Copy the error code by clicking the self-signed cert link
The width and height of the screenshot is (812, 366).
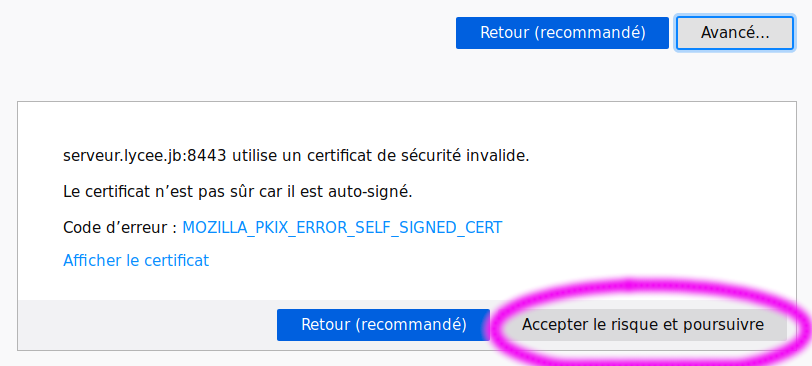click(x=342, y=228)
